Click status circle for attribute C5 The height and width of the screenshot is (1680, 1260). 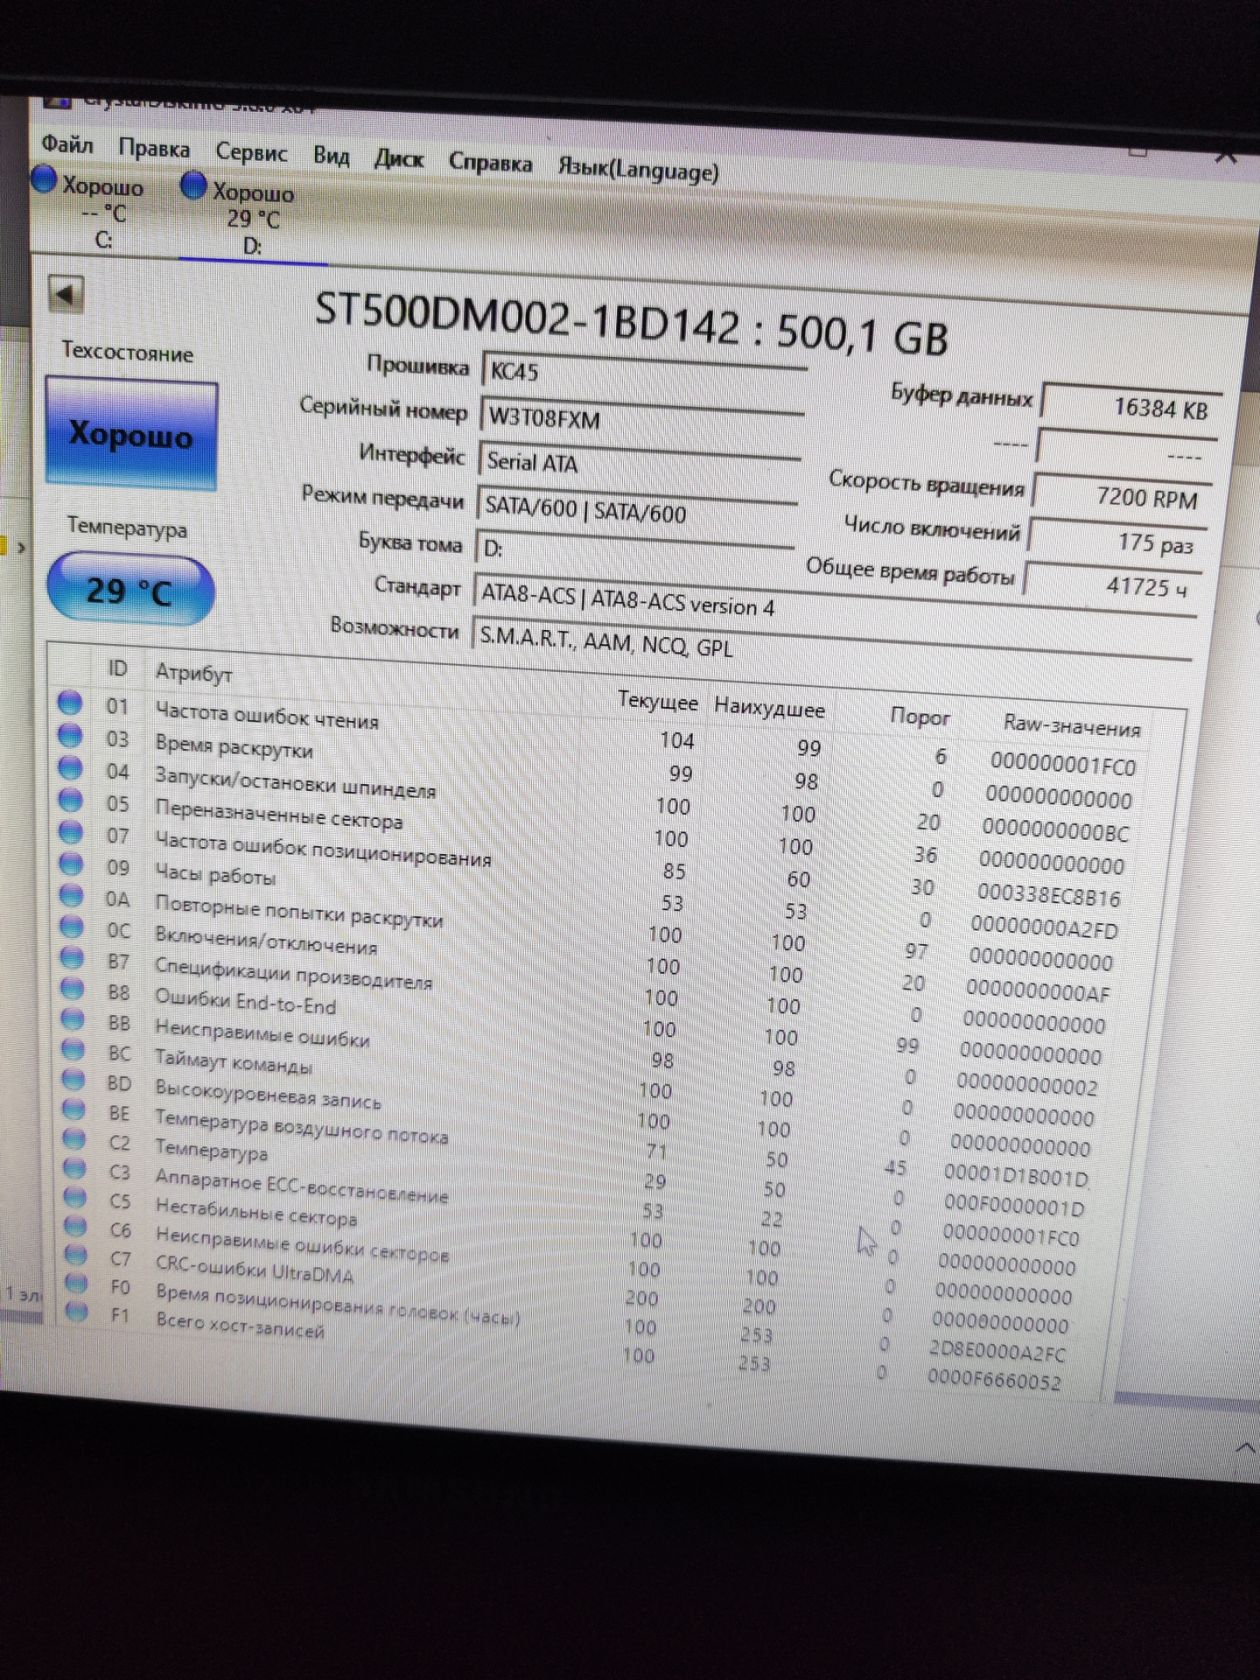pyautogui.click(x=75, y=1197)
